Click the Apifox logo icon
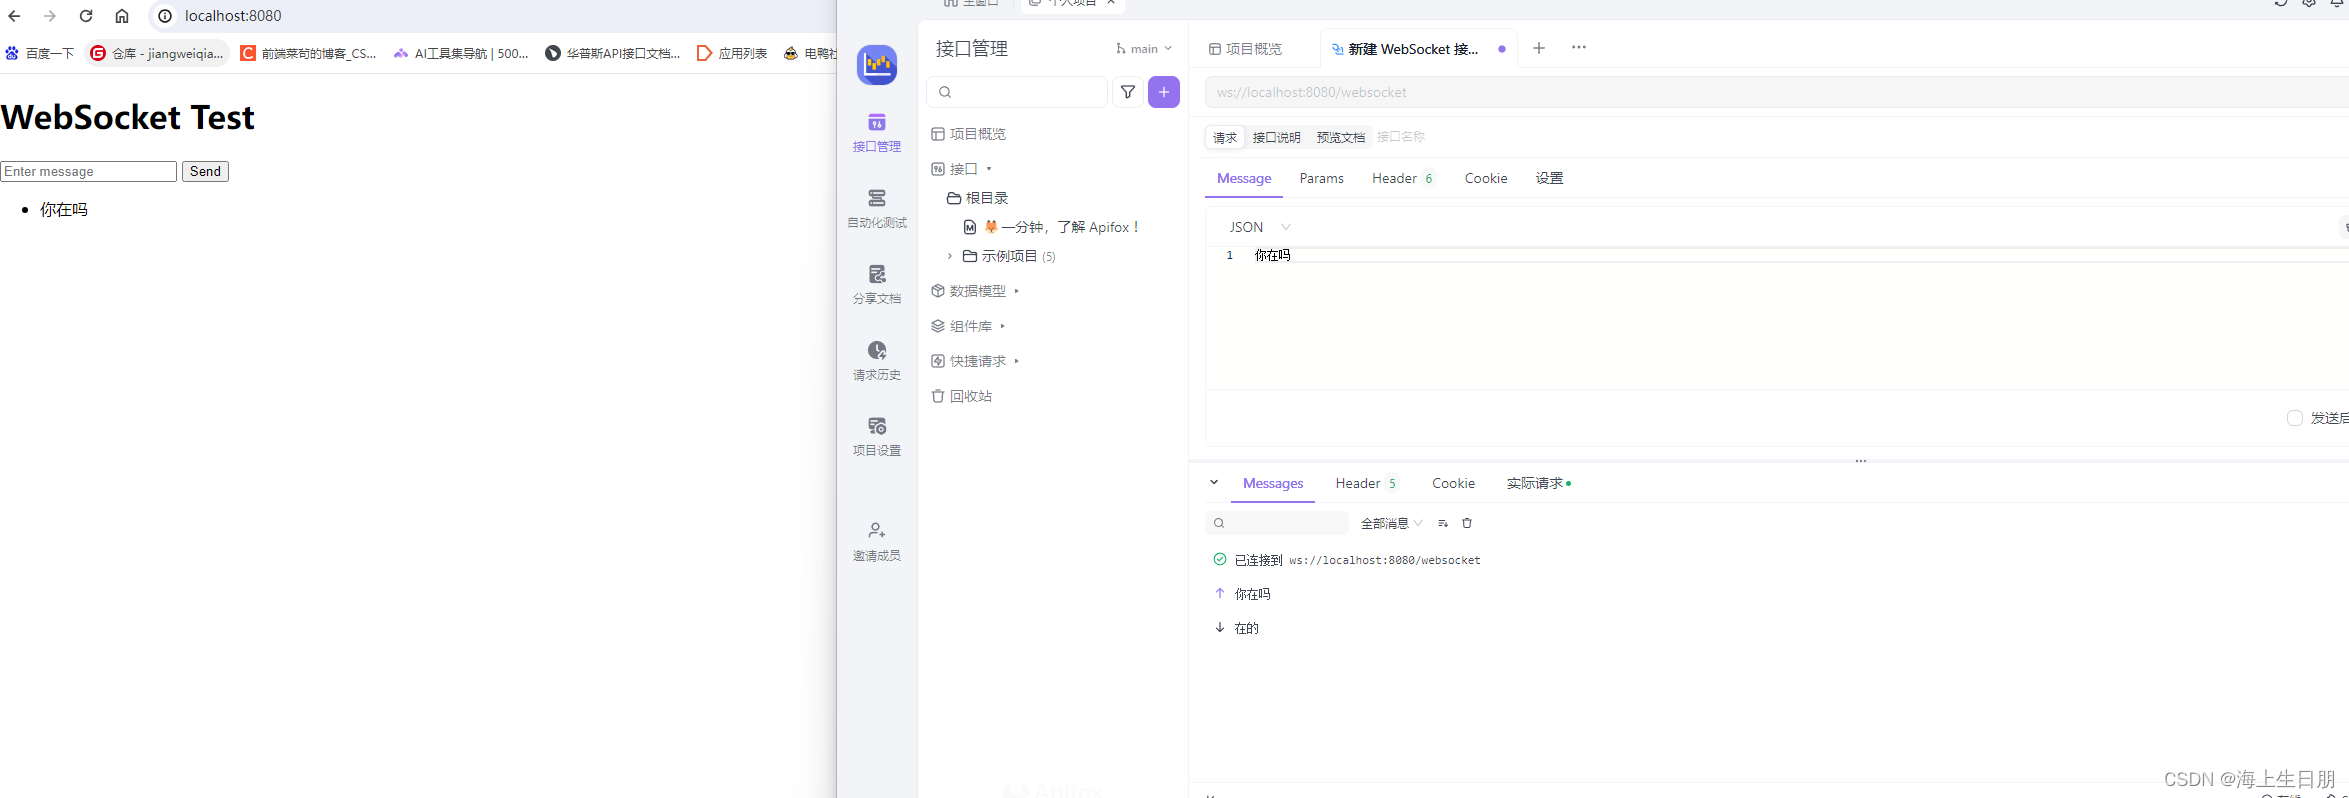2349x798 pixels. 877,65
